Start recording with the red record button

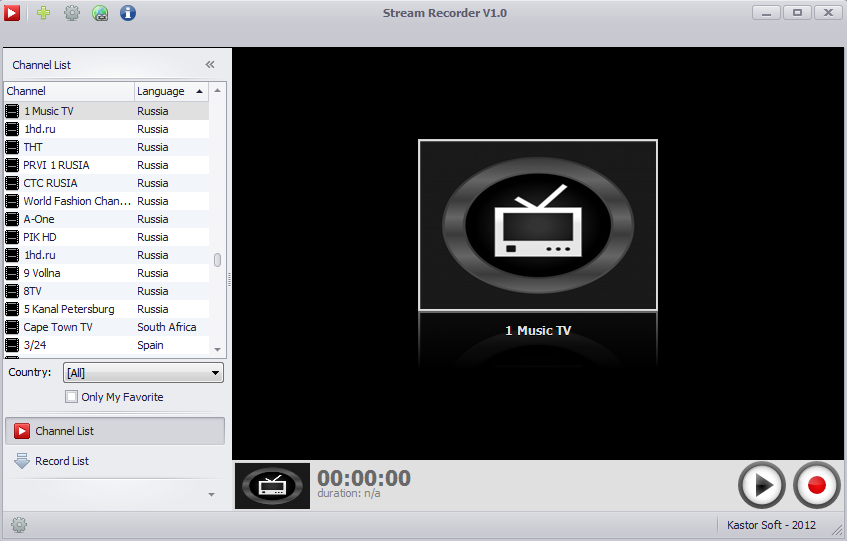coord(816,485)
